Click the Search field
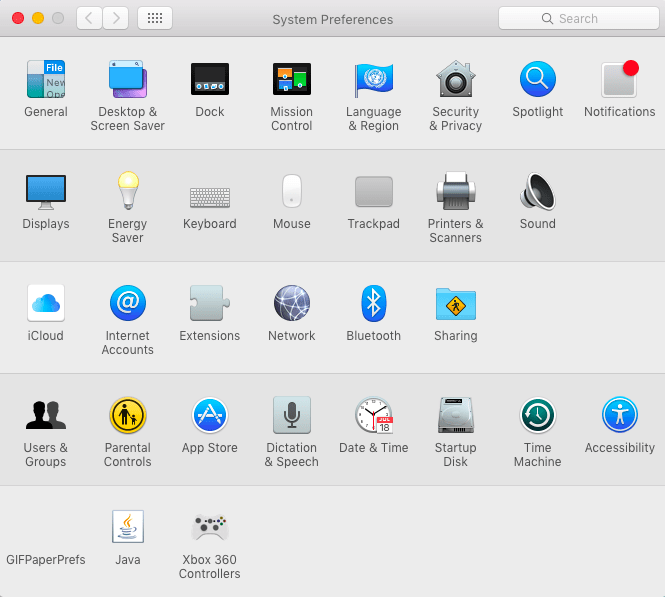 [x=578, y=19]
